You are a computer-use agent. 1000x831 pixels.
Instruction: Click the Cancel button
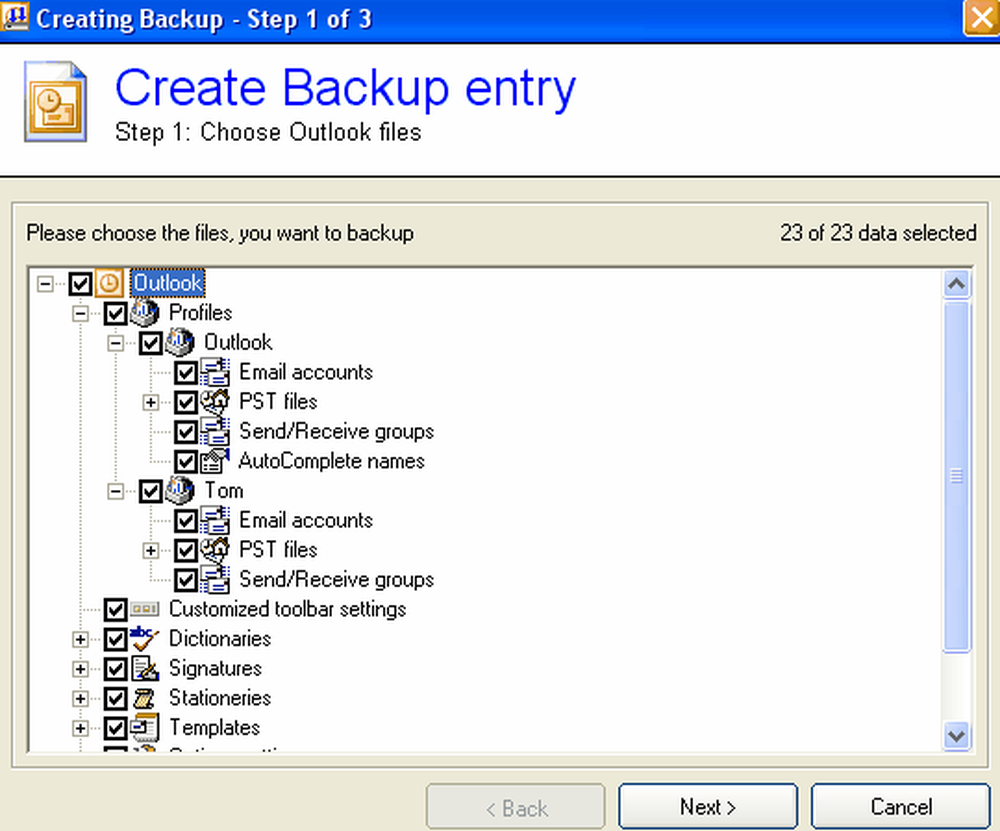901,807
